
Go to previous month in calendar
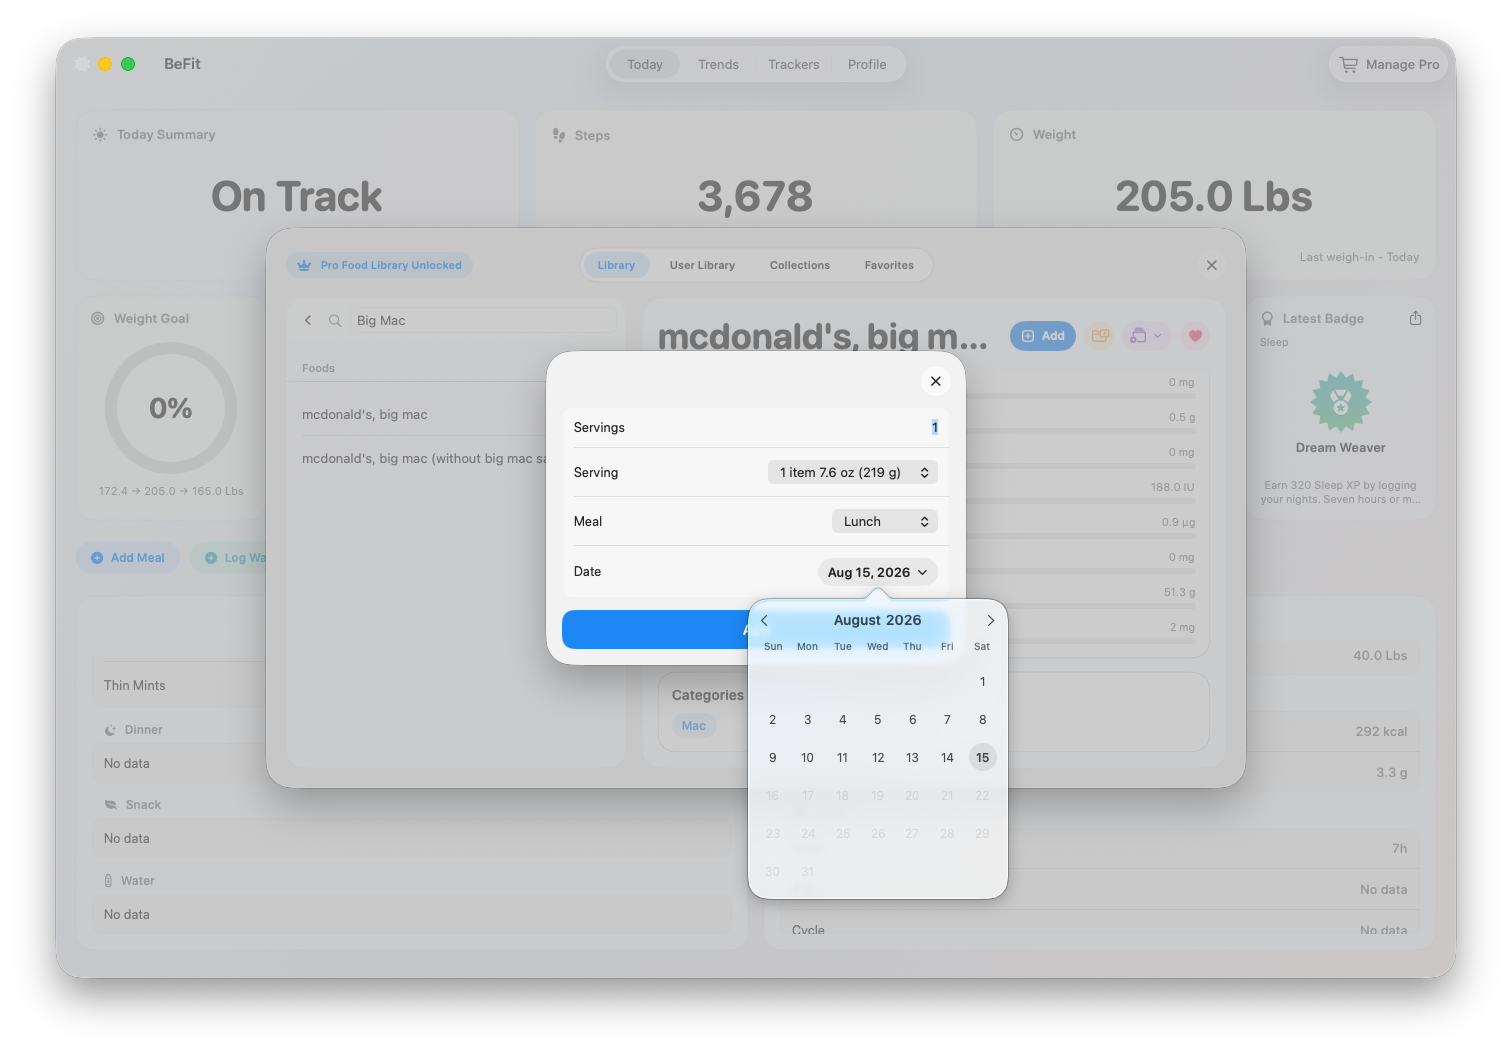coord(764,621)
